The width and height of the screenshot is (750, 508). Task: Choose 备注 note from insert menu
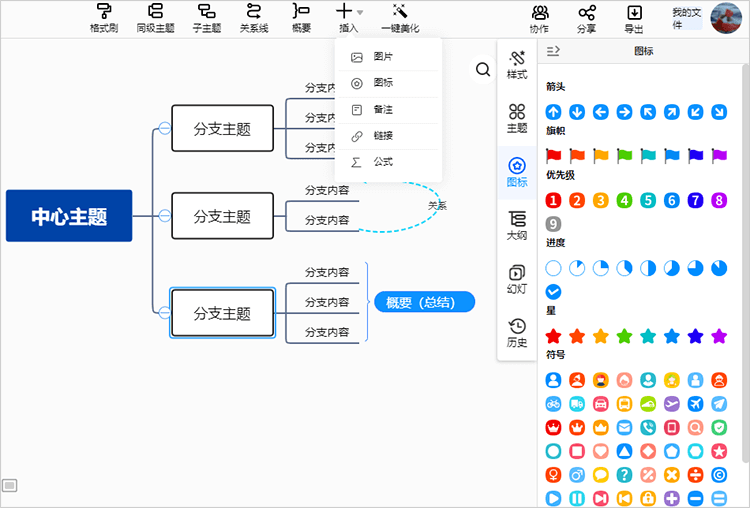click(x=388, y=110)
